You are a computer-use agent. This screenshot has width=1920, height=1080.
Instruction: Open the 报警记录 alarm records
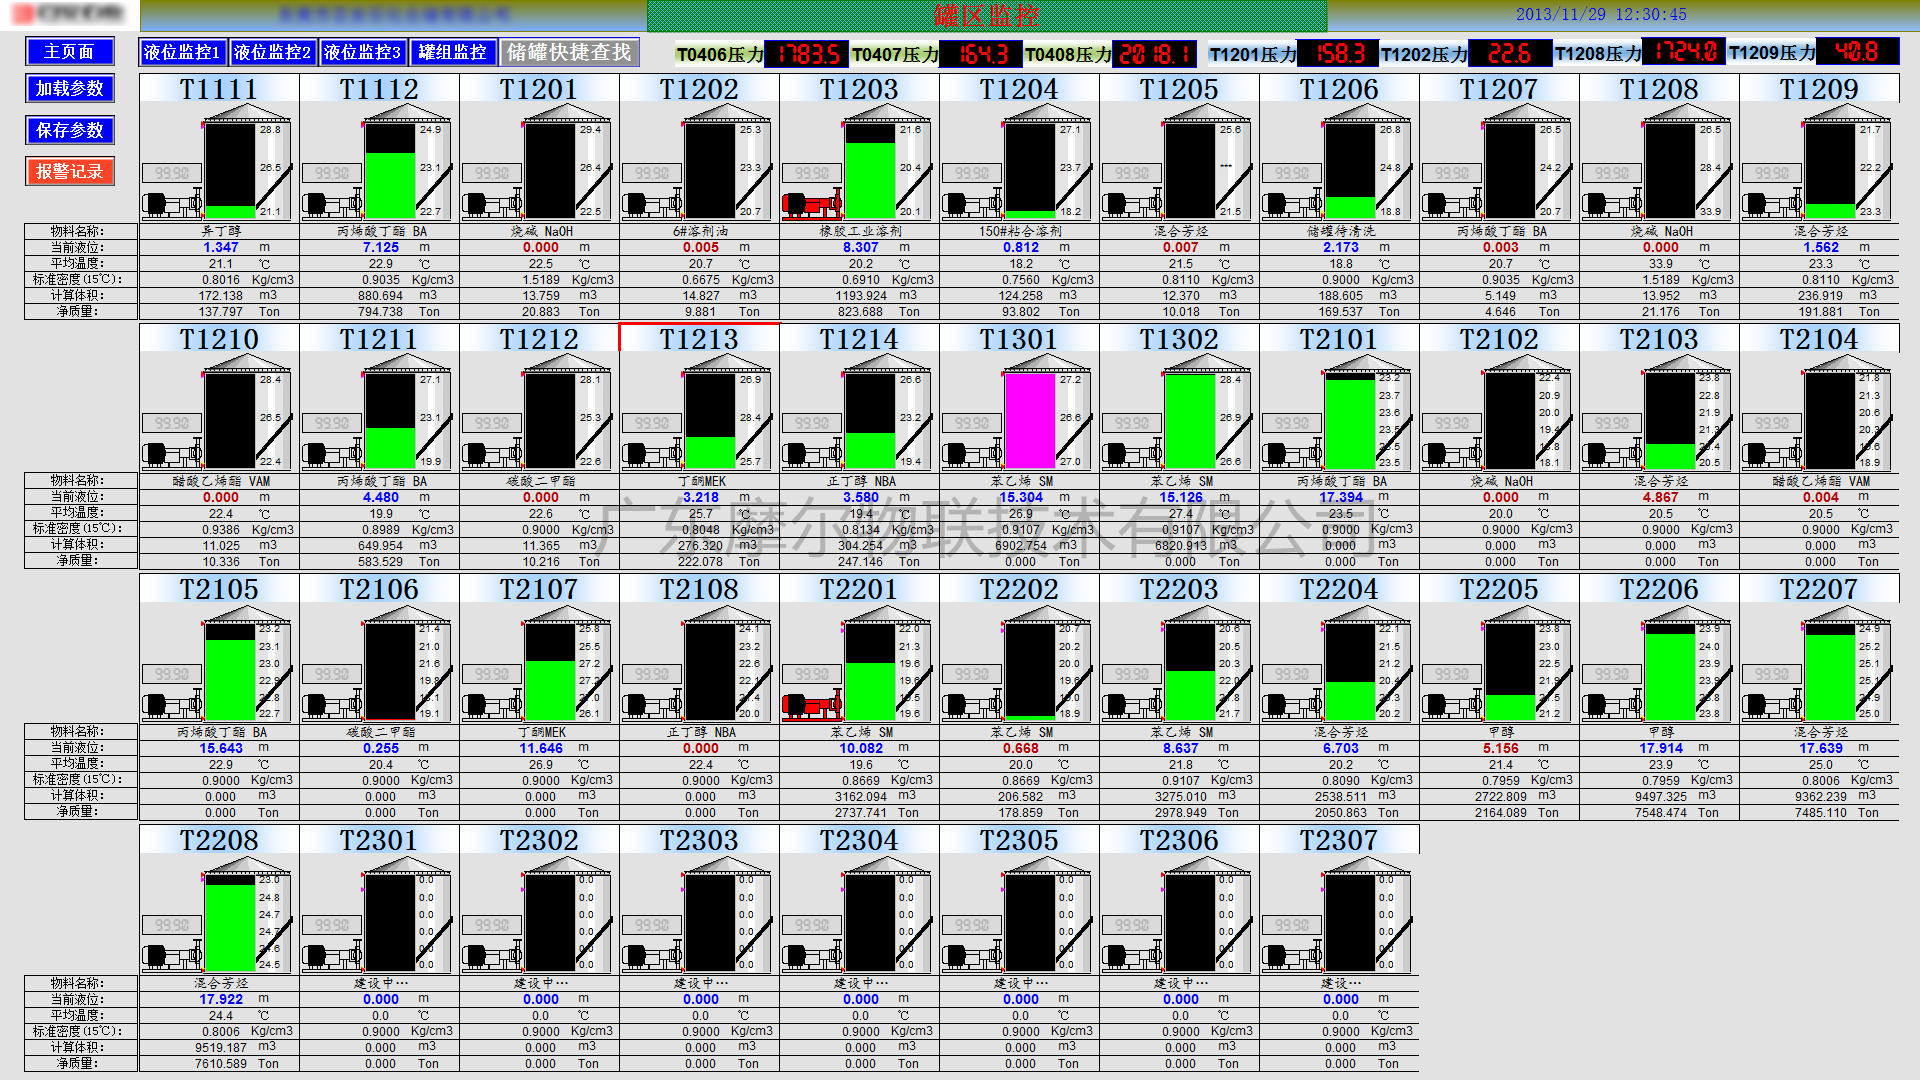pyautogui.click(x=69, y=171)
